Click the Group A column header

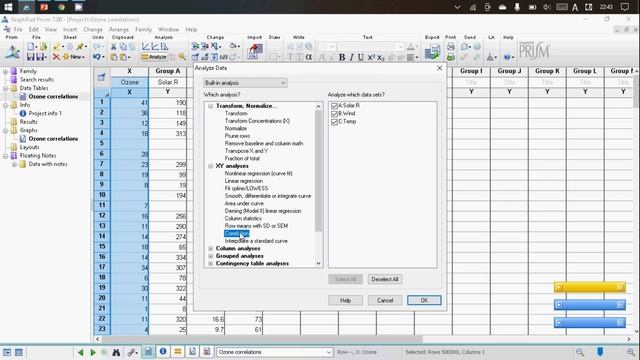[167, 71]
